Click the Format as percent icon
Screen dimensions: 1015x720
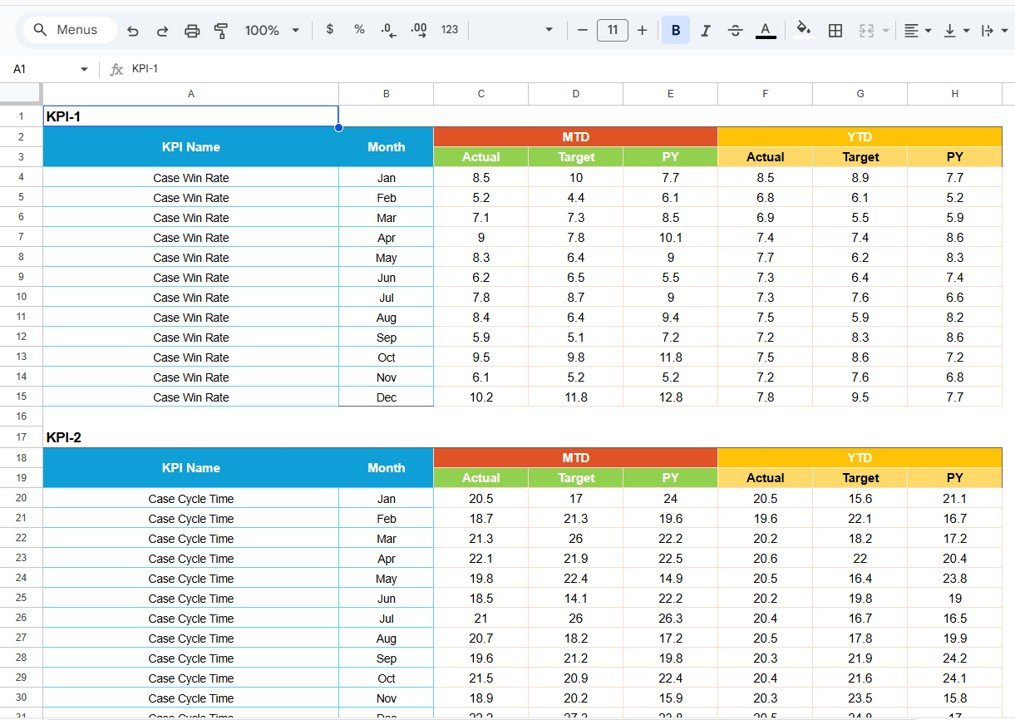[x=359, y=30]
